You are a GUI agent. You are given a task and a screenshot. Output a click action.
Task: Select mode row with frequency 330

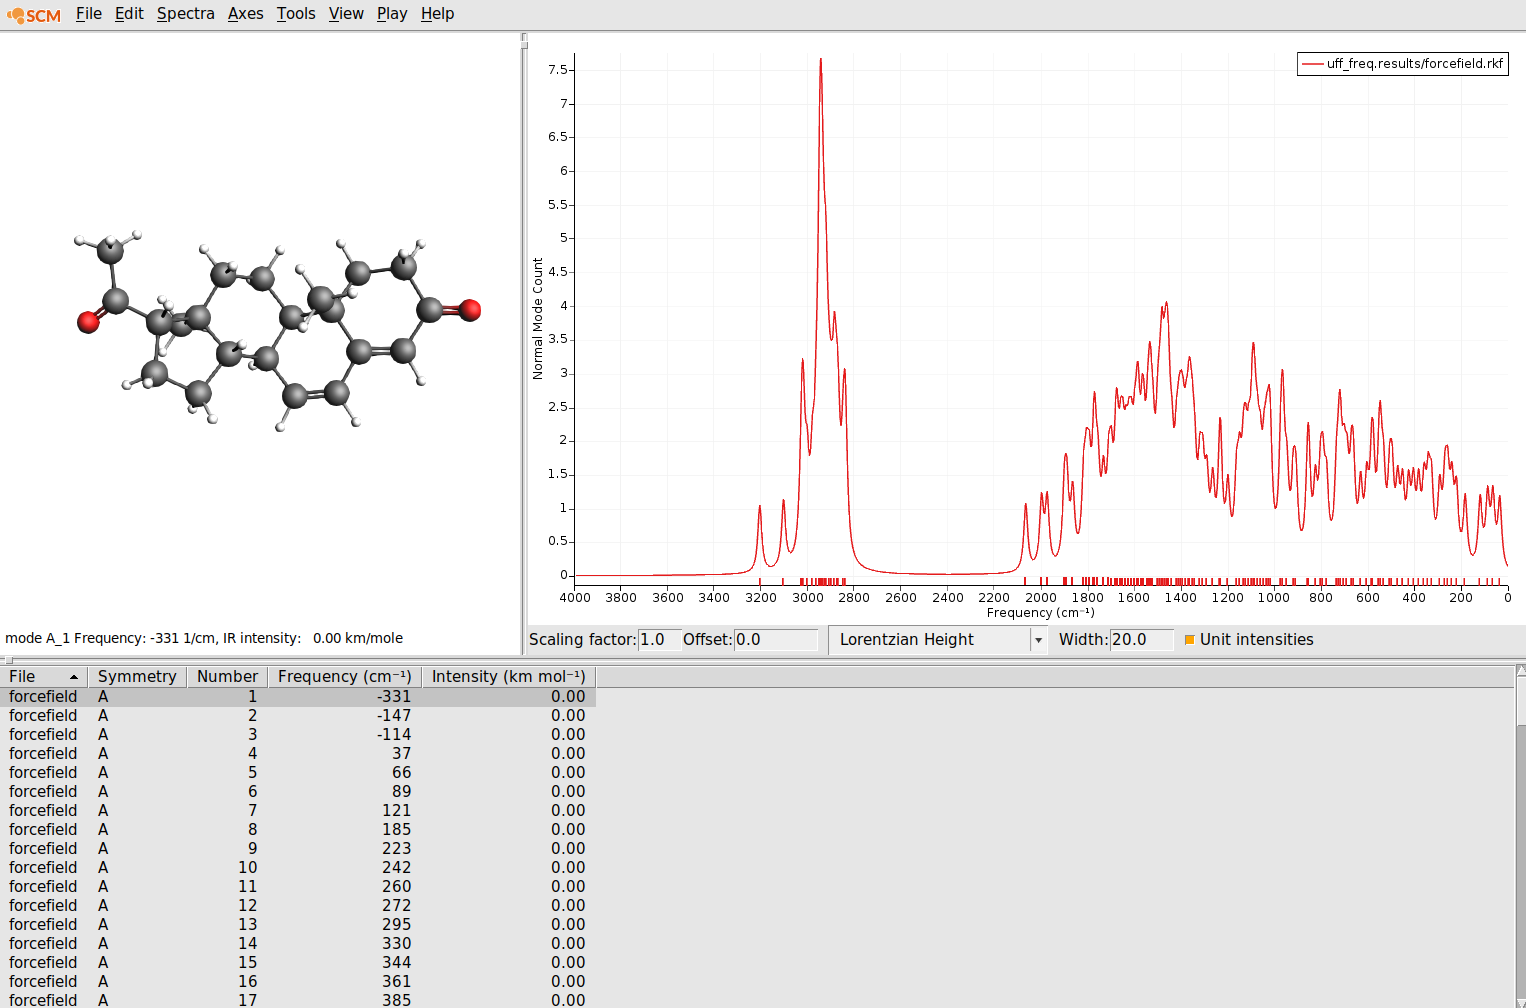[298, 944]
